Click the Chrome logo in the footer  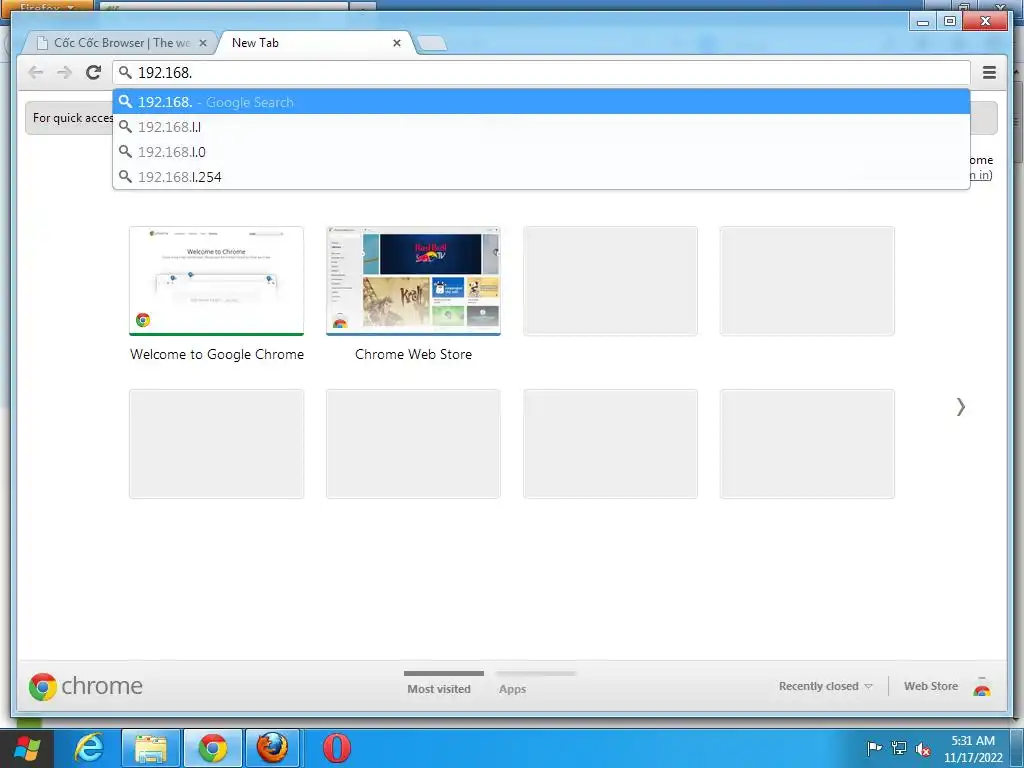[86, 686]
